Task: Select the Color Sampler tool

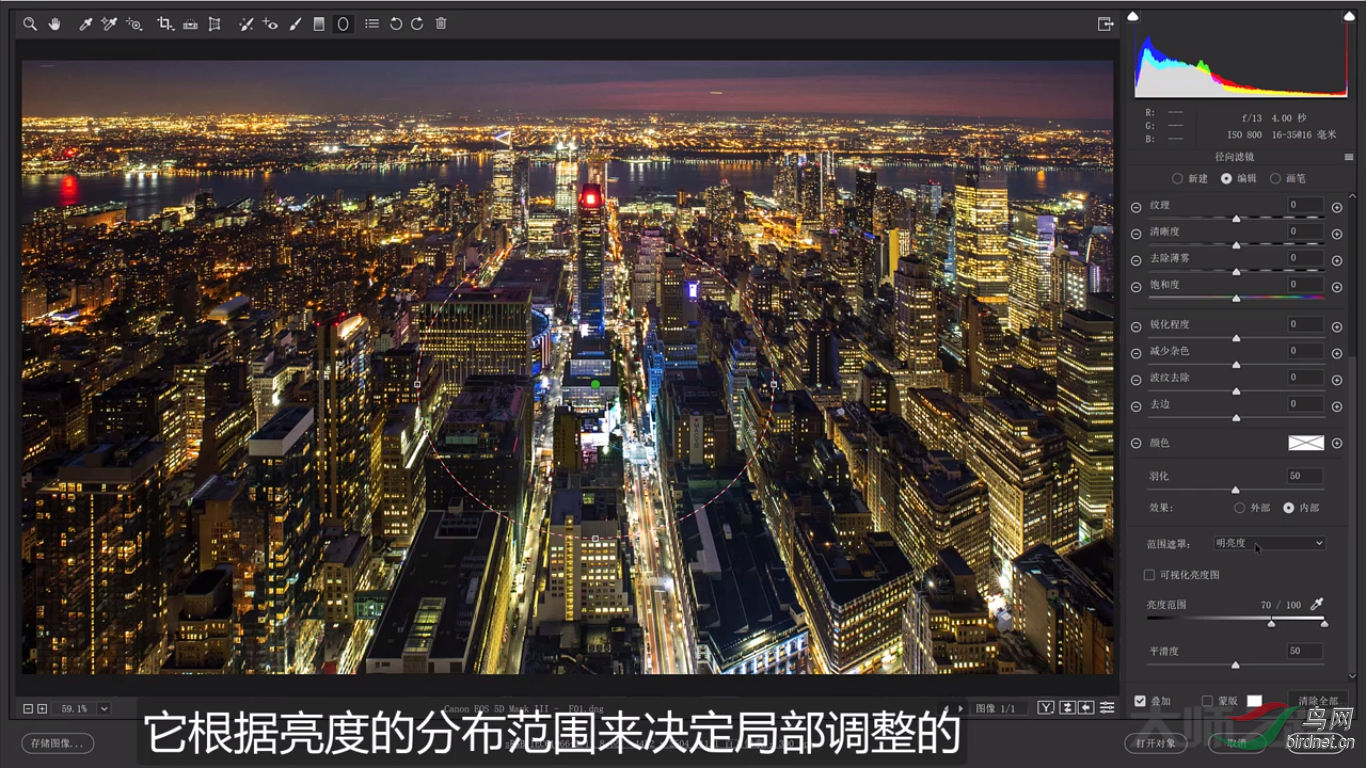Action: pyautogui.click(x=110, y=23)
